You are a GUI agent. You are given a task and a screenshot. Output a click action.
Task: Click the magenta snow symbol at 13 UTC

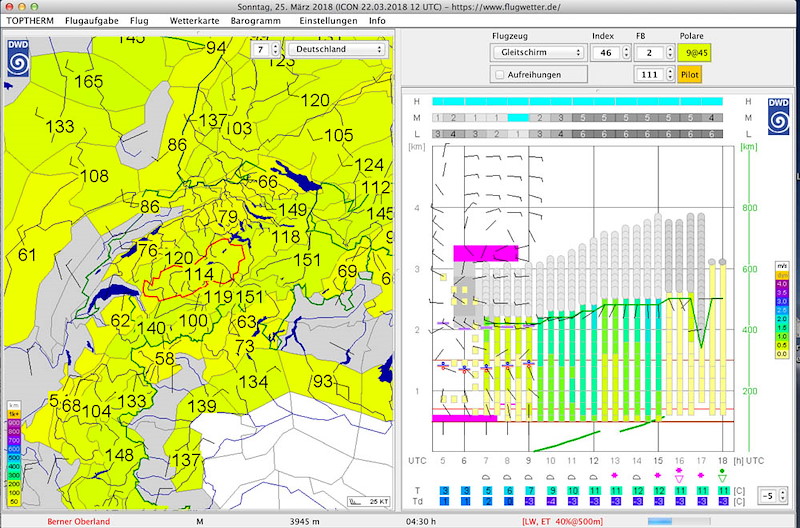pos(615,475)
